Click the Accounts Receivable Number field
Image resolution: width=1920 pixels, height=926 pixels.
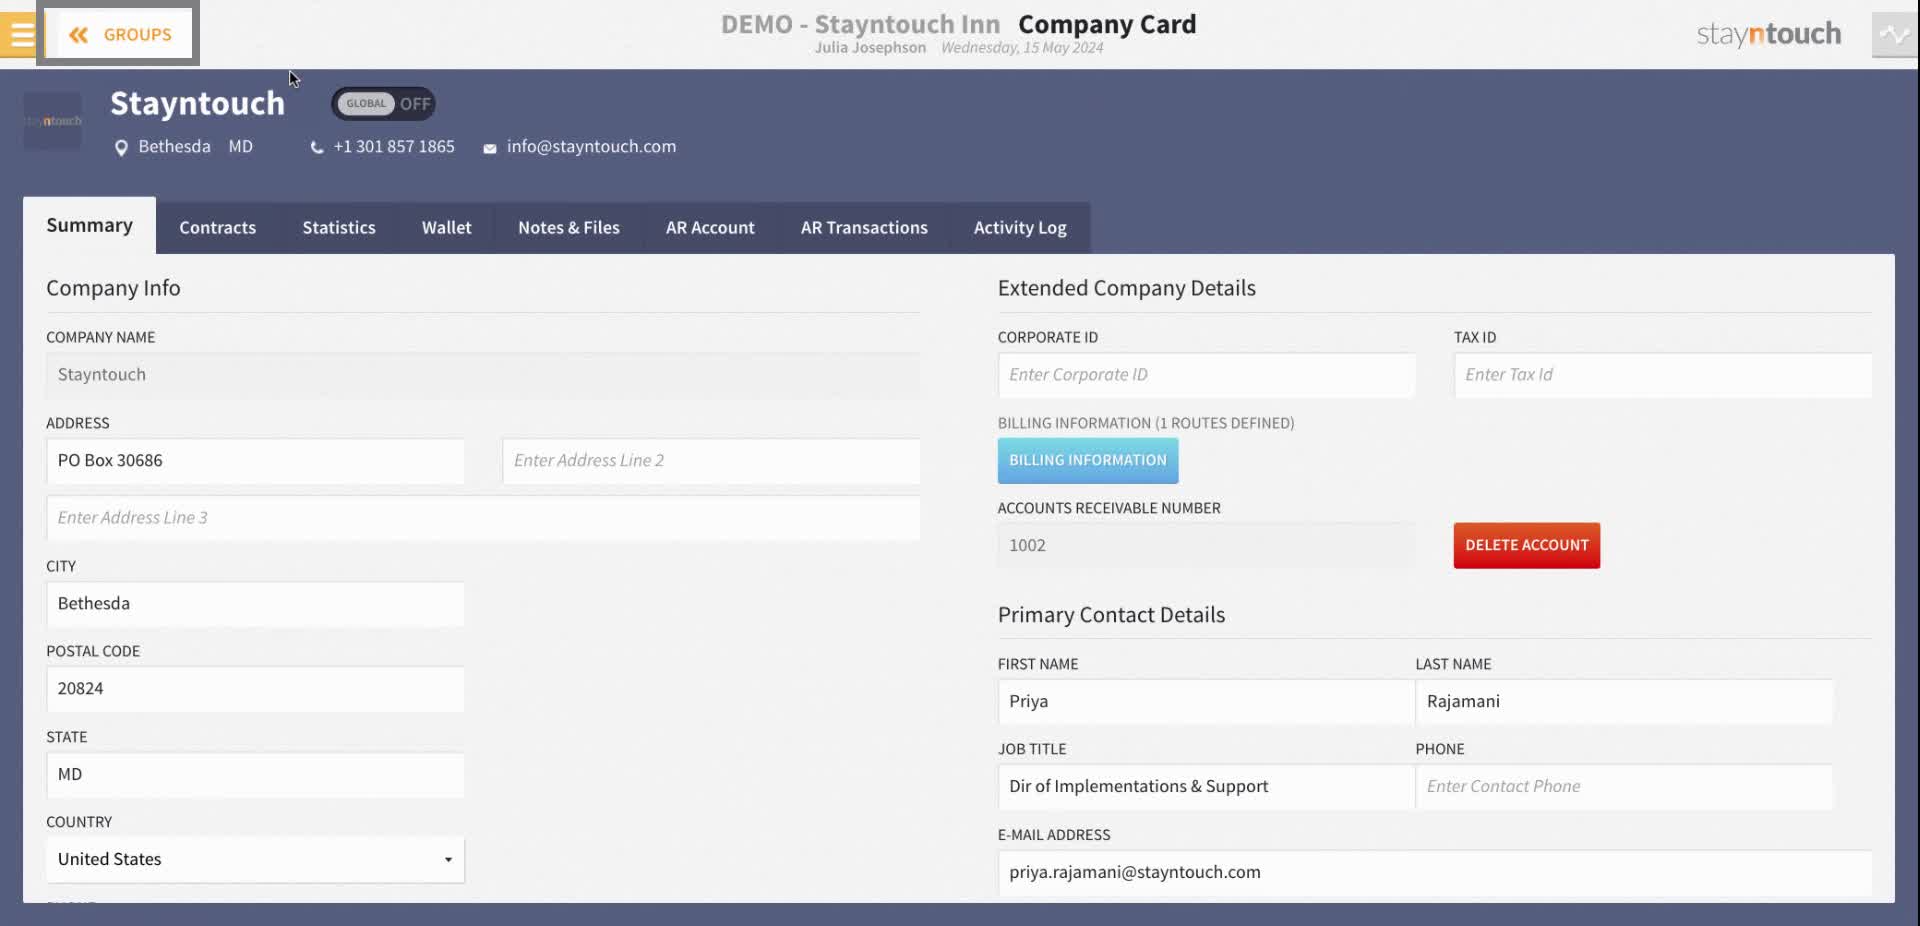click(x=1206, y=546)
